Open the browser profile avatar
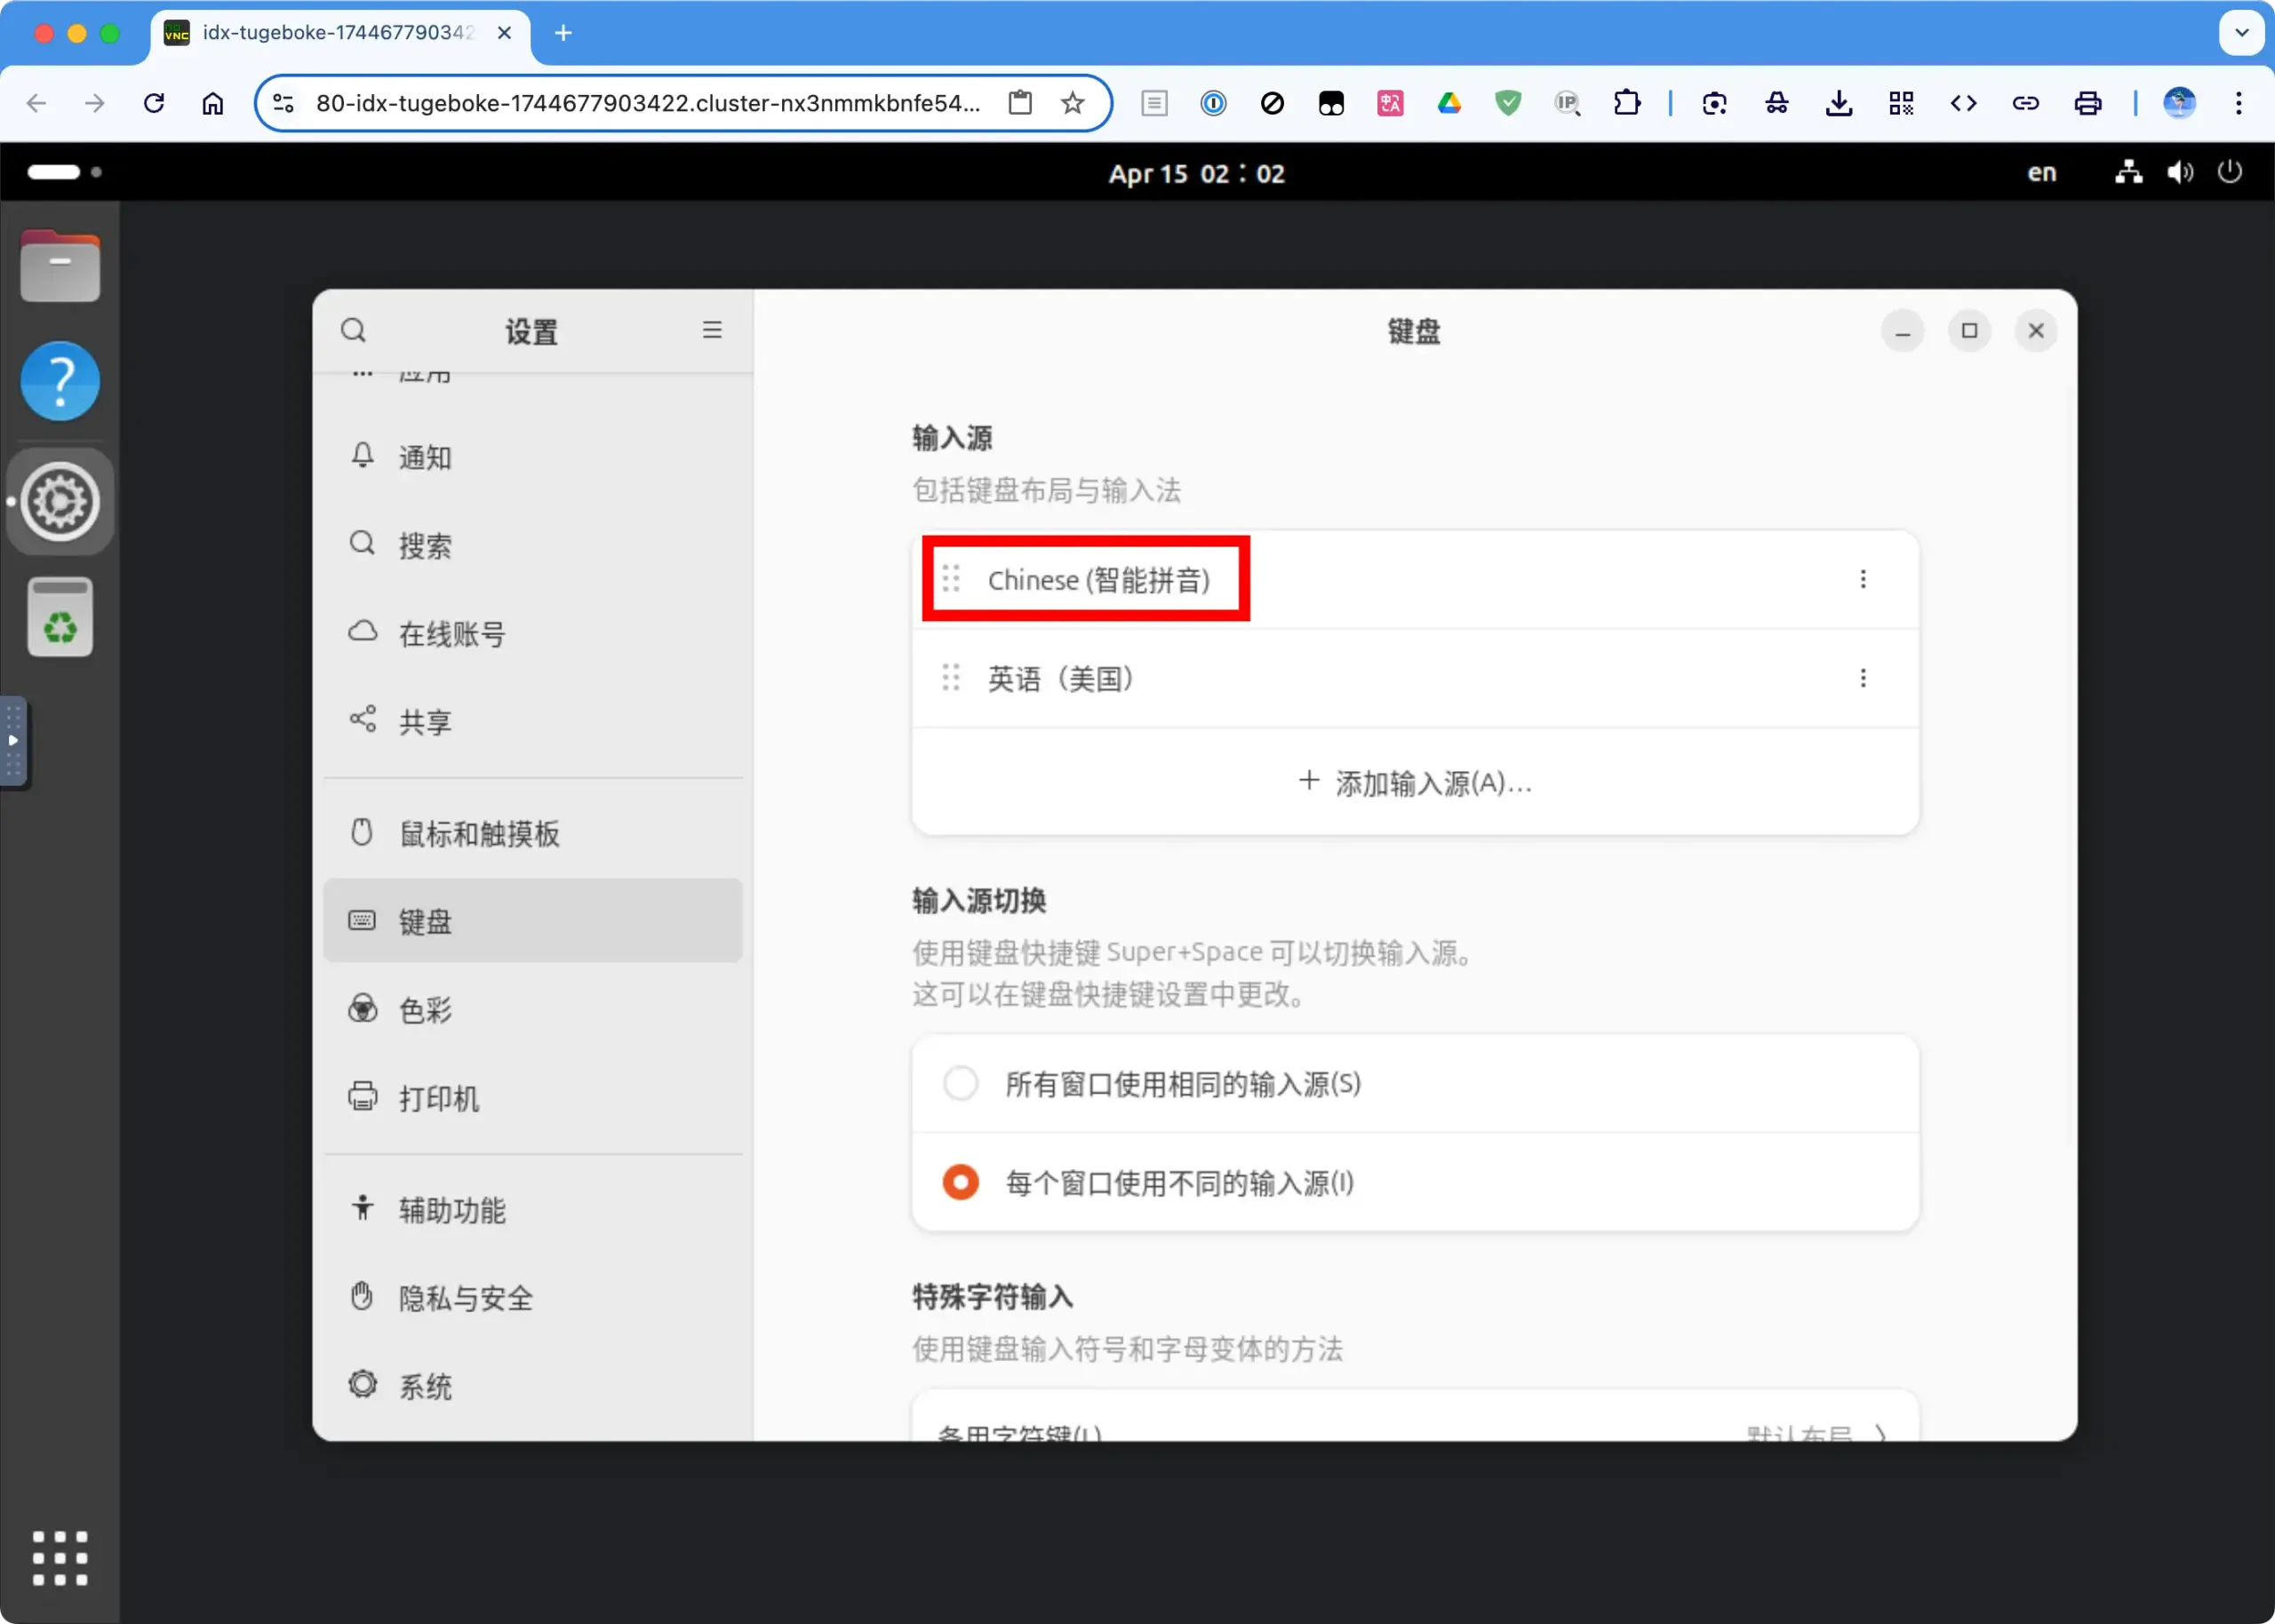 [2179, 103]
